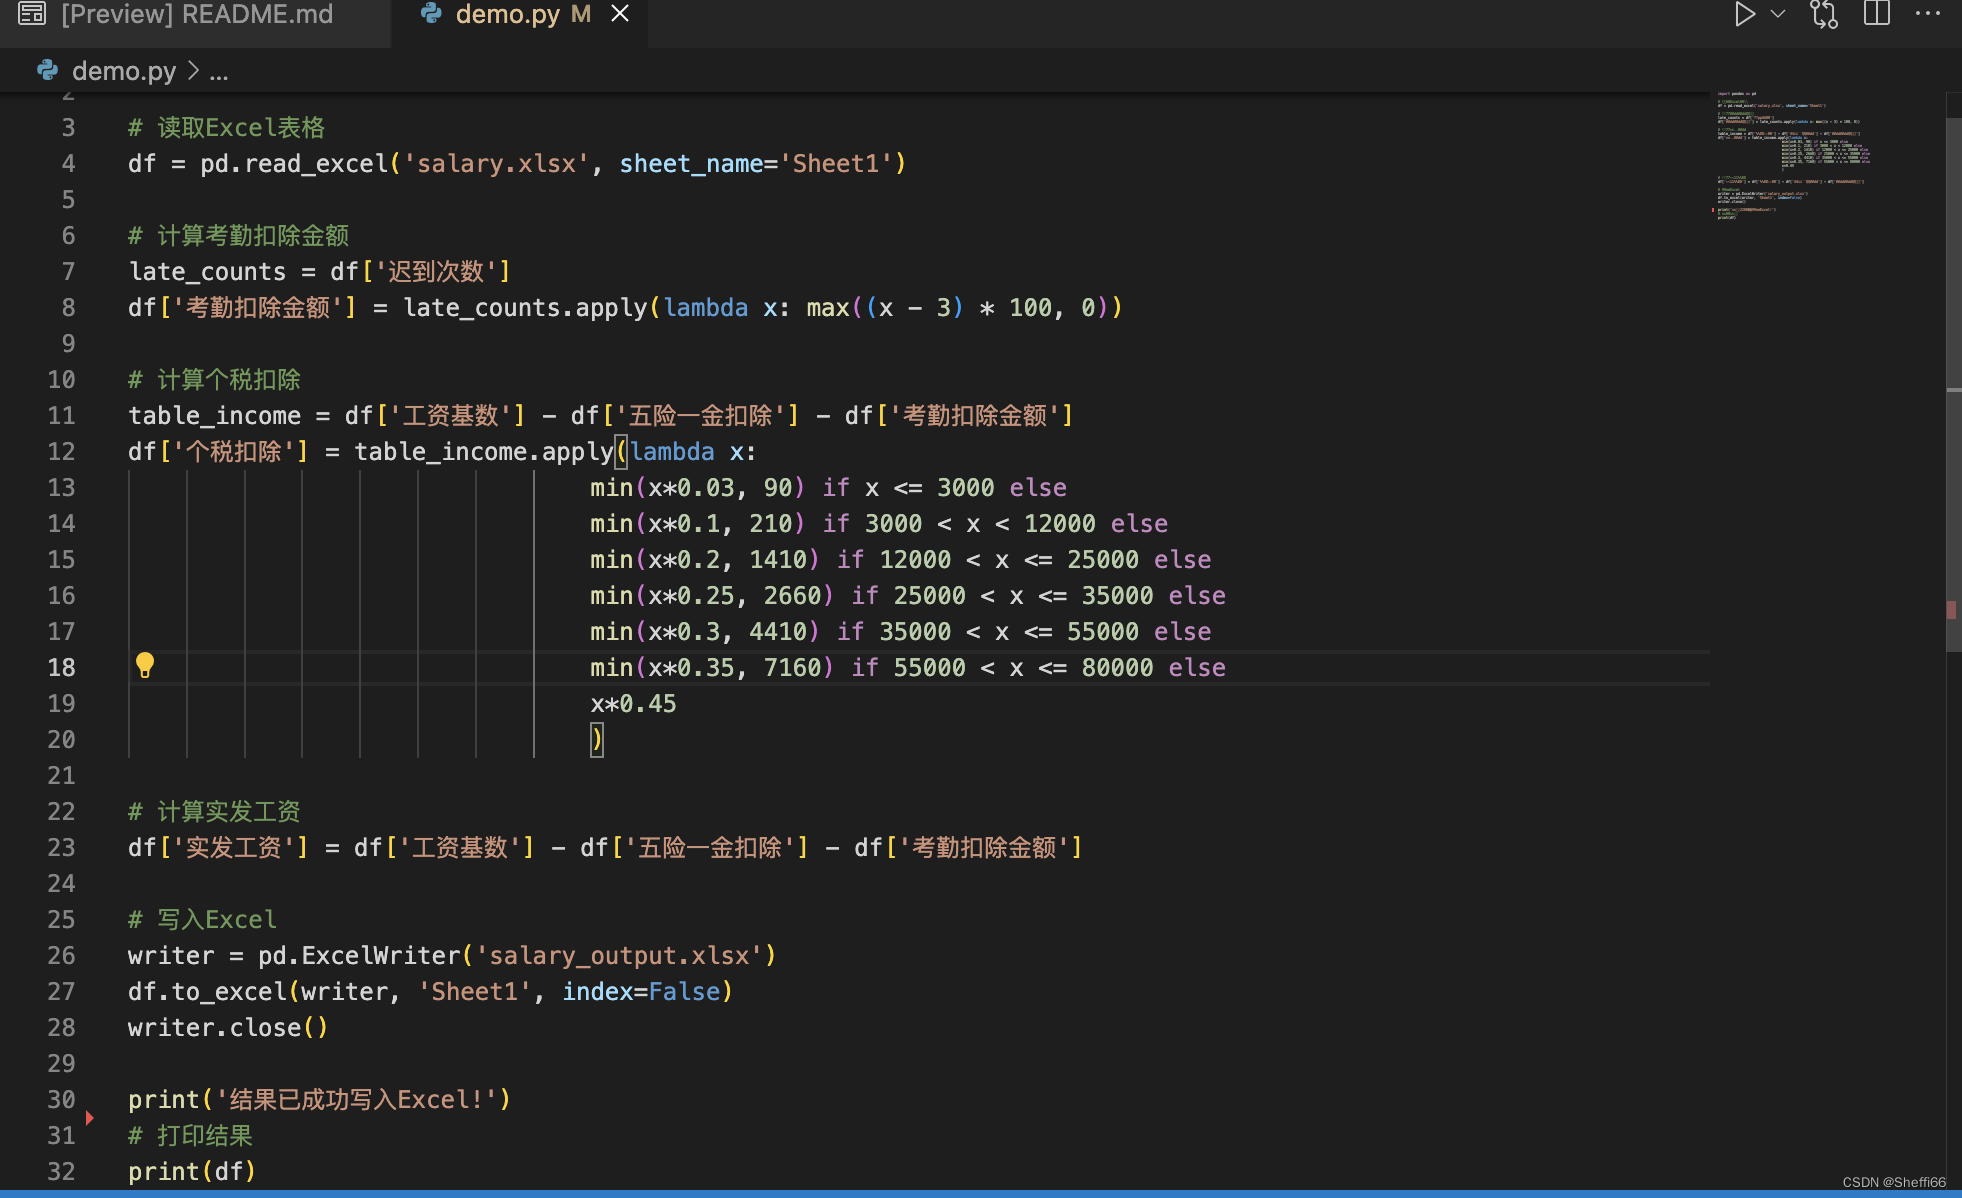Viewport: 1962px width, 1198px height.
Task: Click the sheet_name parameter
Action: pyautogui.click(x=691, y=163)
